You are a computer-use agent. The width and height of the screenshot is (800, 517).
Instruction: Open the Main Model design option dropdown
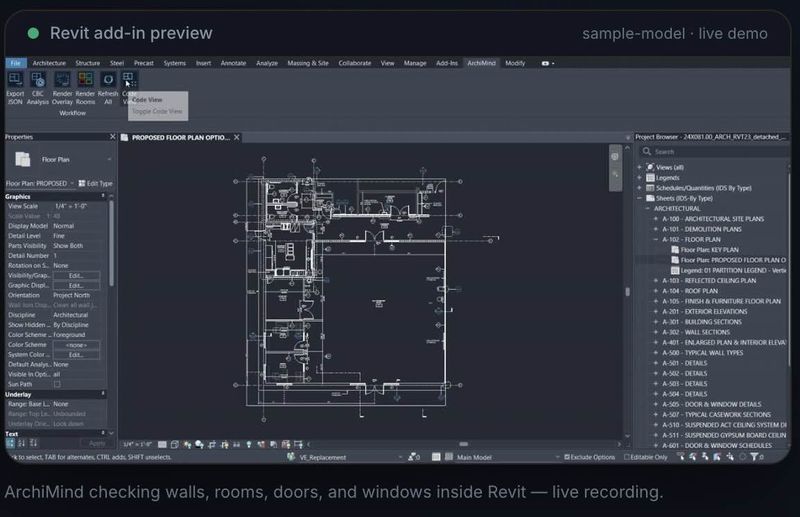[x=557, y=457]
